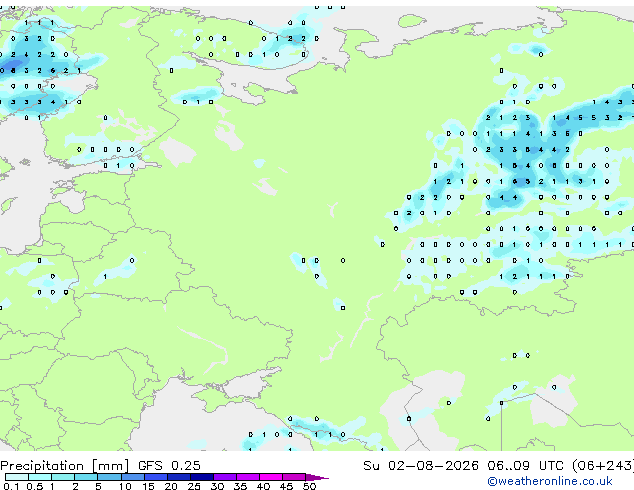The width and height of the screenshot is (634, 490).
Task: Click the '45' legend scale label
Action: [286, 486]
